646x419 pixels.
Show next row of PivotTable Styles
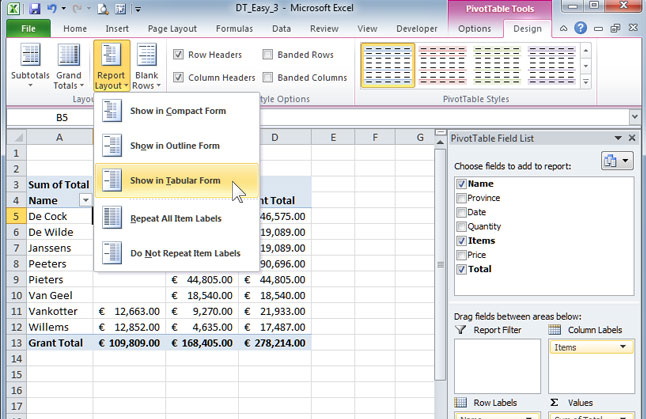click(586, 66)
